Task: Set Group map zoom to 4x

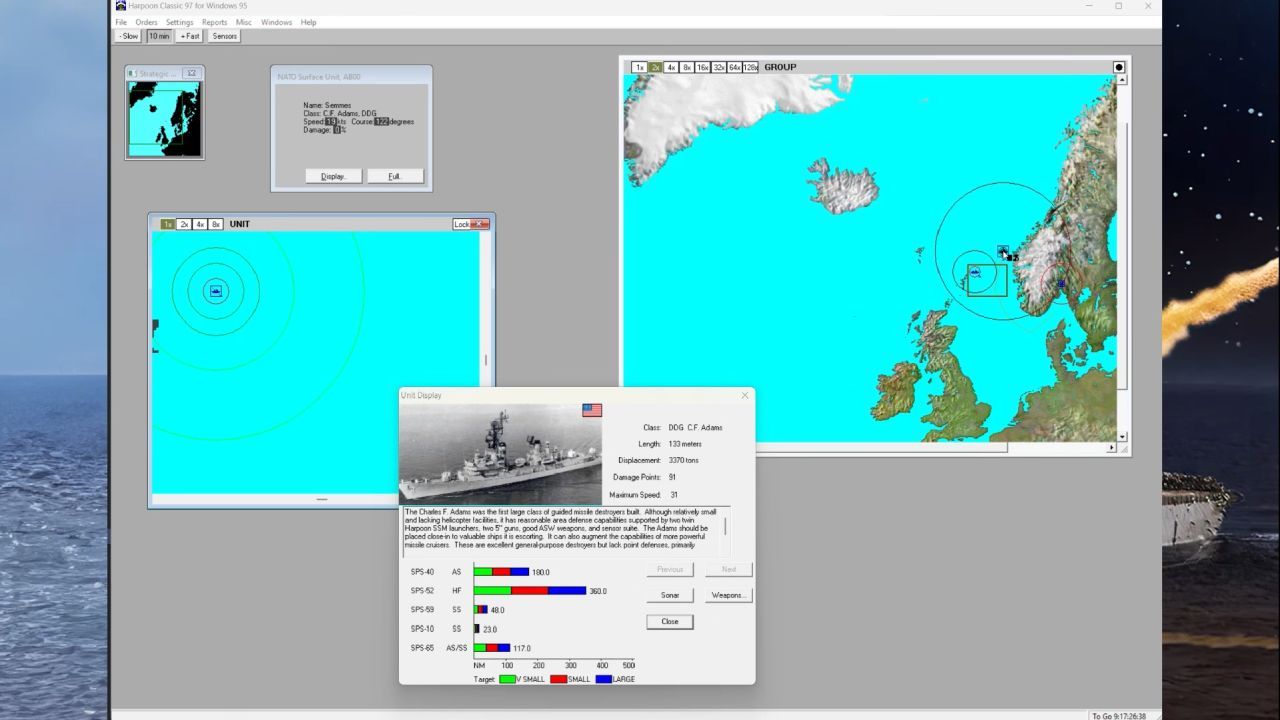Action: [671, 67]
